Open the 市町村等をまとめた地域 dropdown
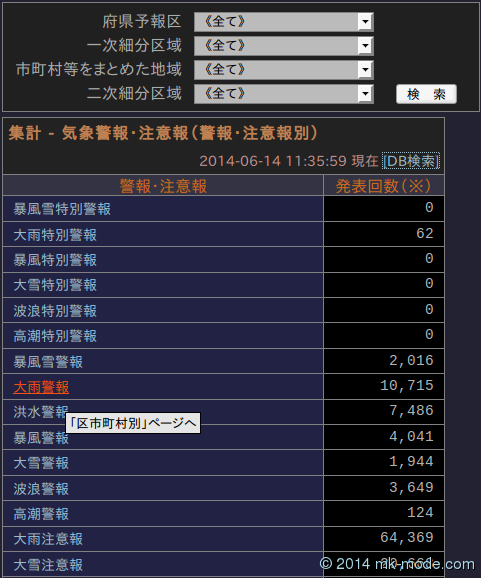This screenshot has width=481, height=578. 284,70
